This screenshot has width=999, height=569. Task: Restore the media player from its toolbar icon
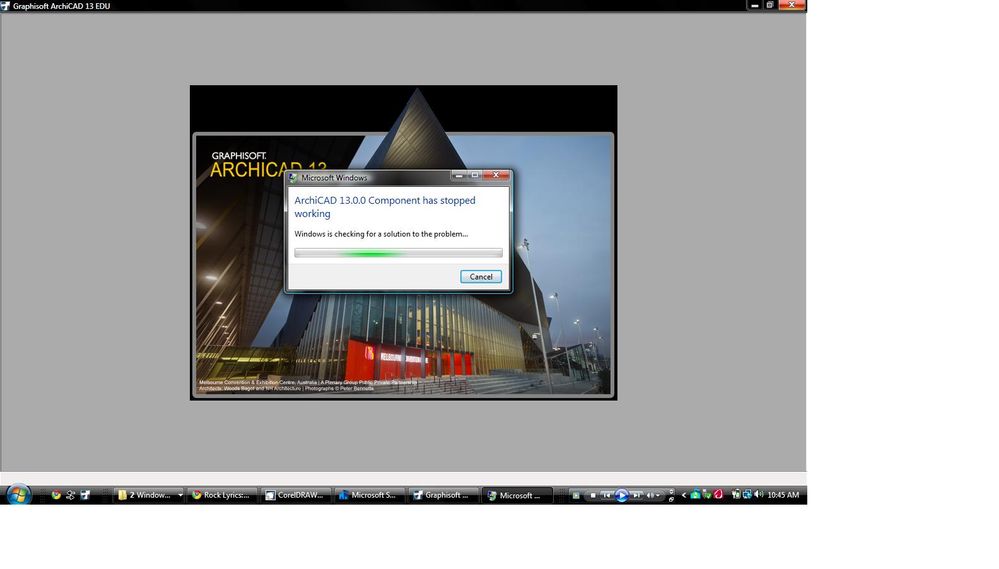(x=671, y=499)
